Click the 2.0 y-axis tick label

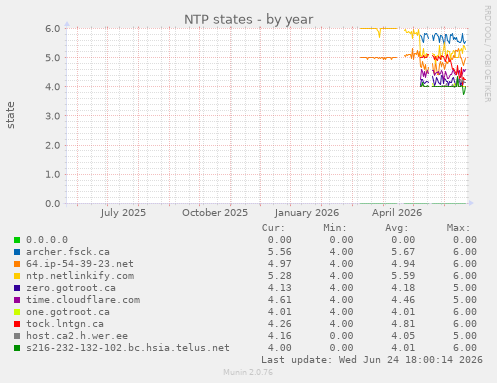[53, 146]
